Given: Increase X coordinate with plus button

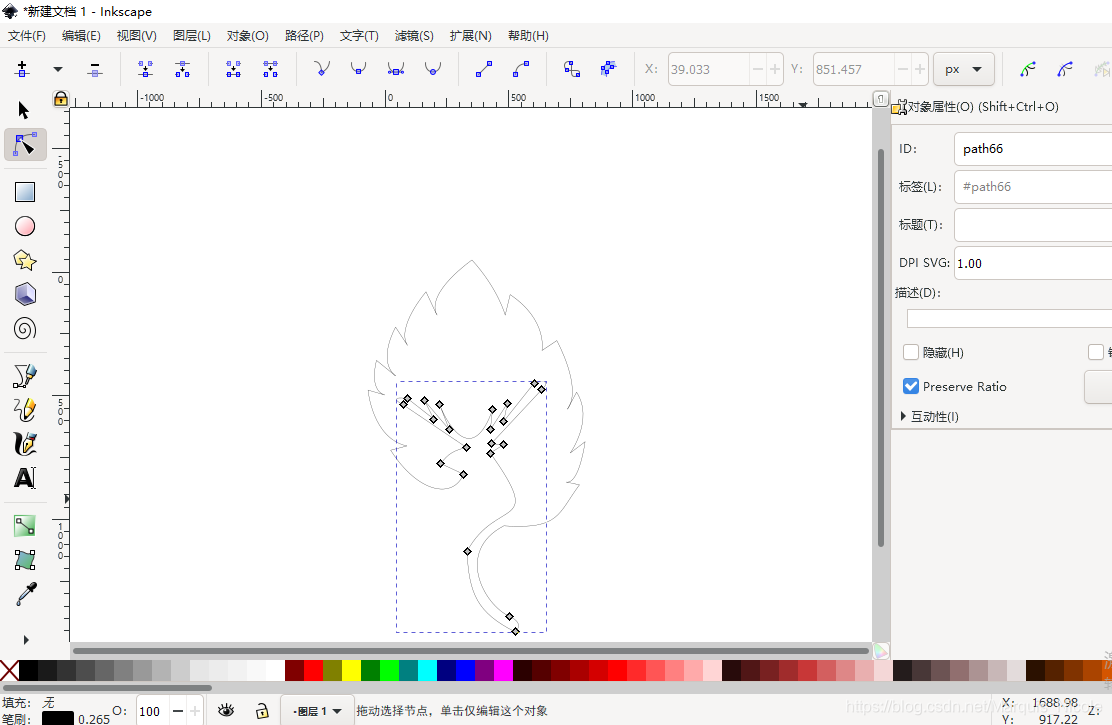Looking at the screenshot, I should pyautogui.click(x=774, y=69).
